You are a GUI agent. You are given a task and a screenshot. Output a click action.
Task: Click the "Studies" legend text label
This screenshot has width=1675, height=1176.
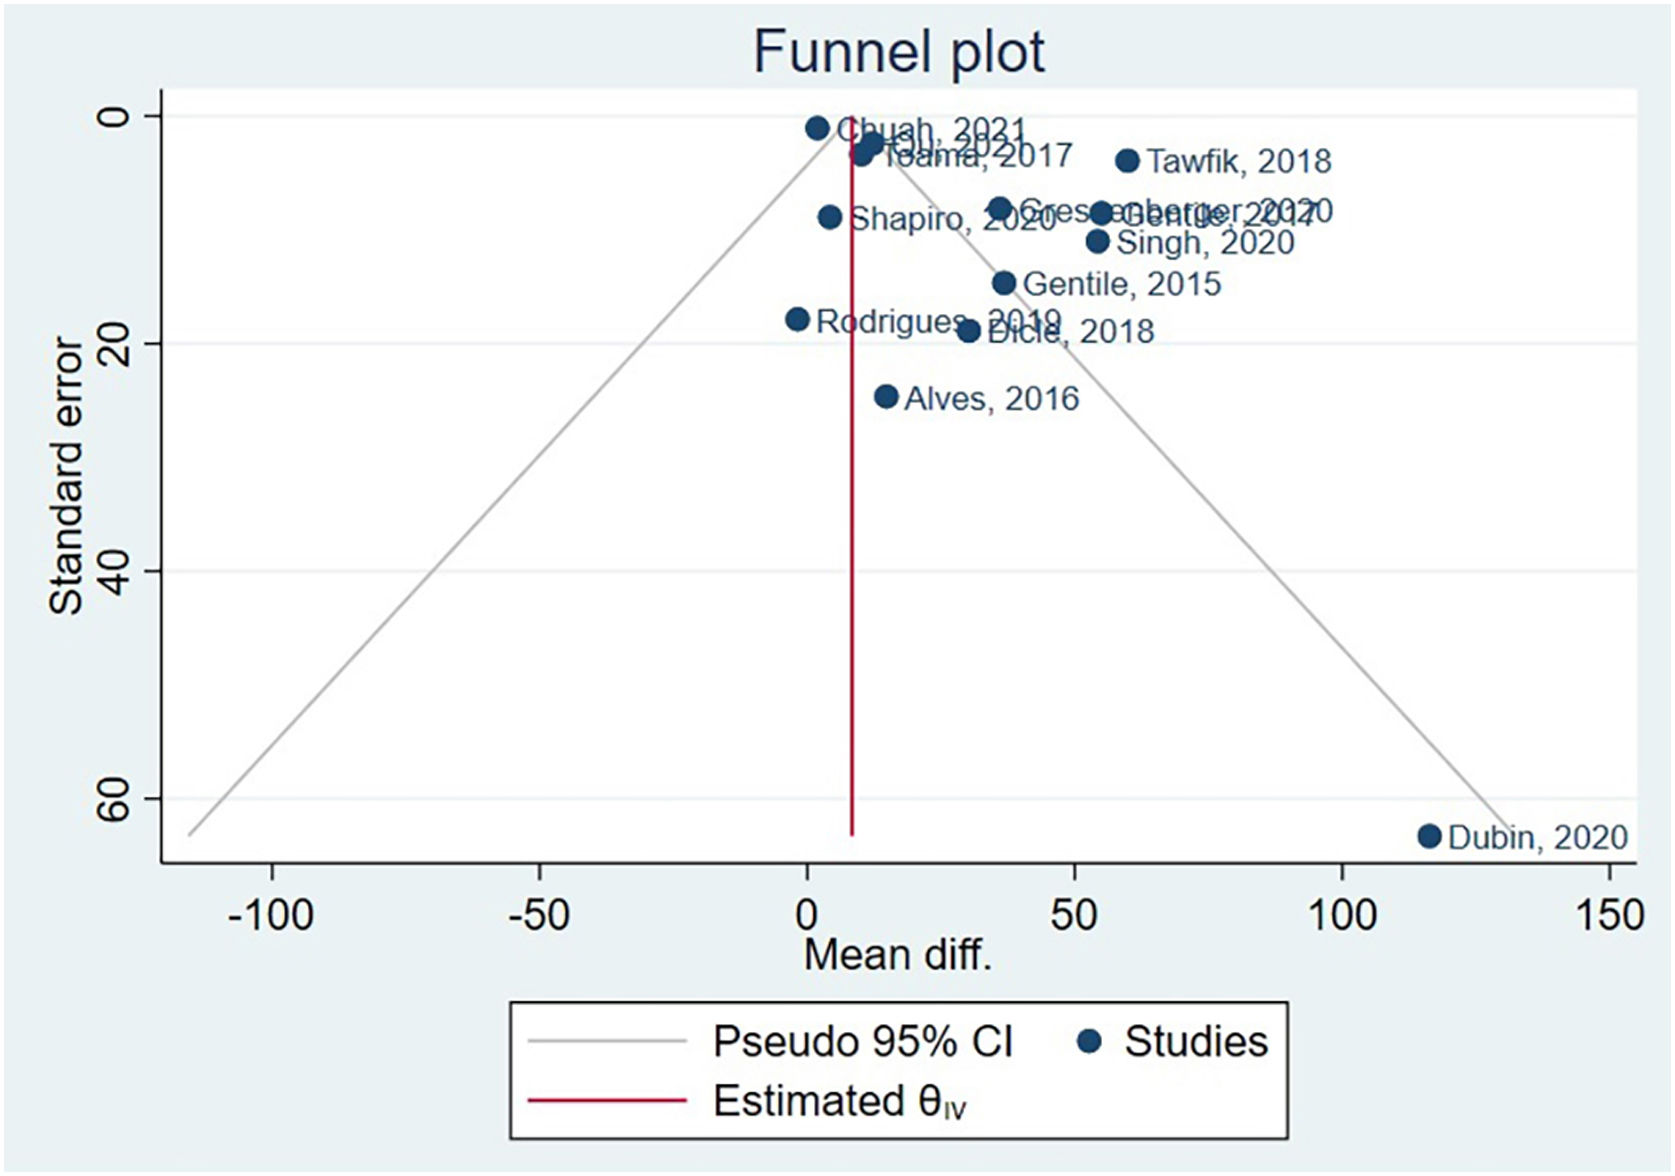[1196, 1042]
